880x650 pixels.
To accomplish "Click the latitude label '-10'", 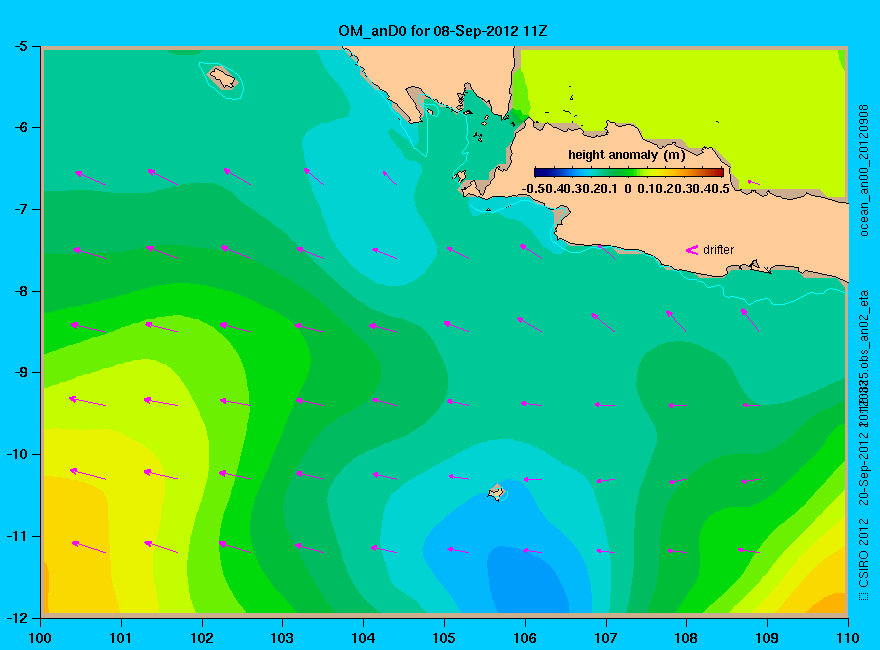I will 17,454.
